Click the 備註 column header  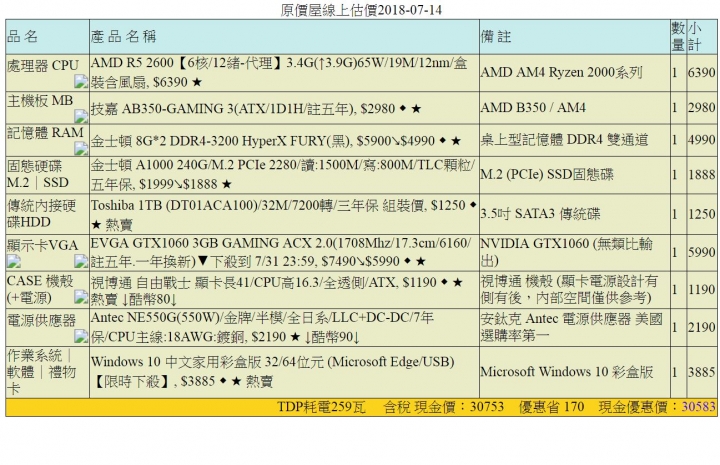(574, 37)
